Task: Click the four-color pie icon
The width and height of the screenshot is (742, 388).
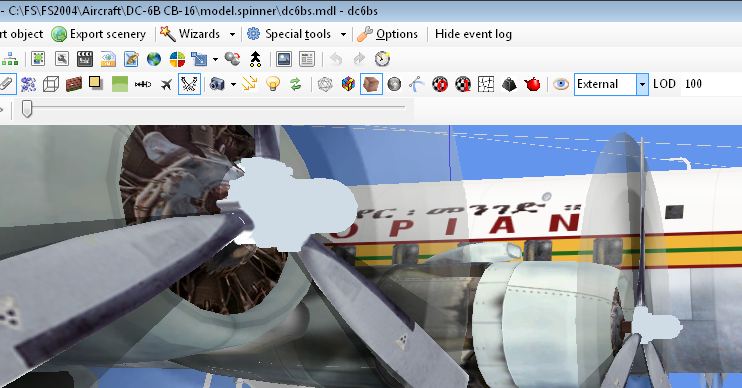Action: (177, 59)
